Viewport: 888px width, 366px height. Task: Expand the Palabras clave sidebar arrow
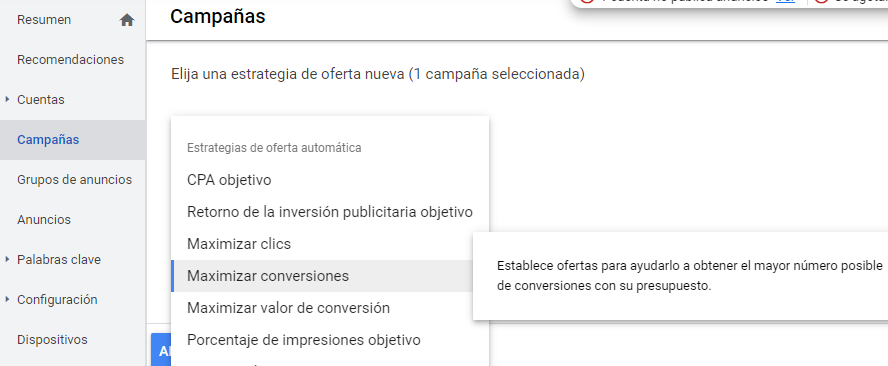point(7,259)
